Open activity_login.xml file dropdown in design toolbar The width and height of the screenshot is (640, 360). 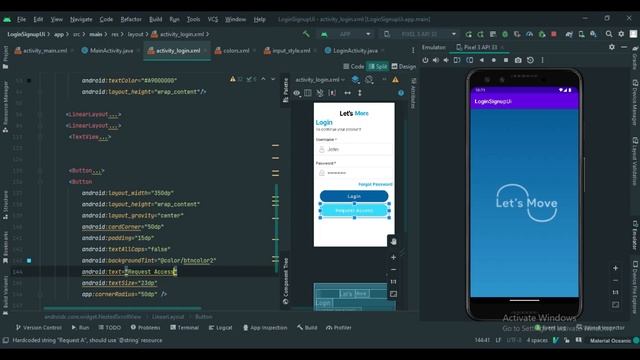(x=320, y=80)
